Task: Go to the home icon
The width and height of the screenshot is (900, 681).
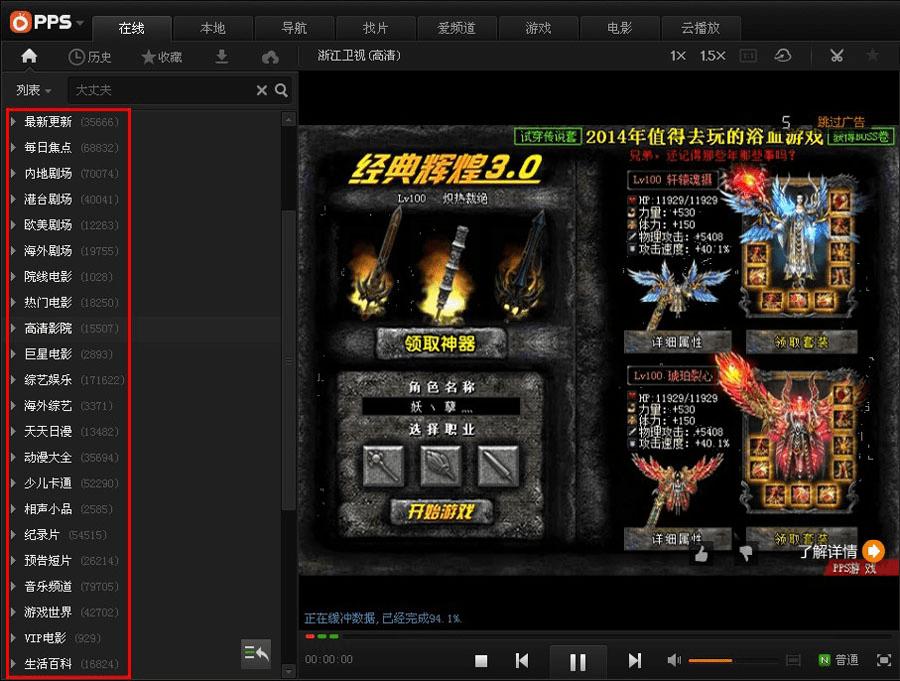Action: tap(29, 56)
